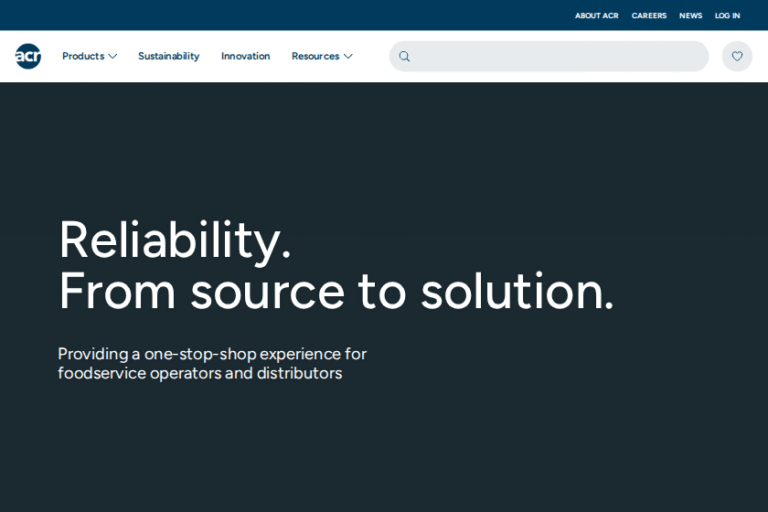Click the "Reliability." headline text
Screen dimensions: 768x512
pos(175,240)
